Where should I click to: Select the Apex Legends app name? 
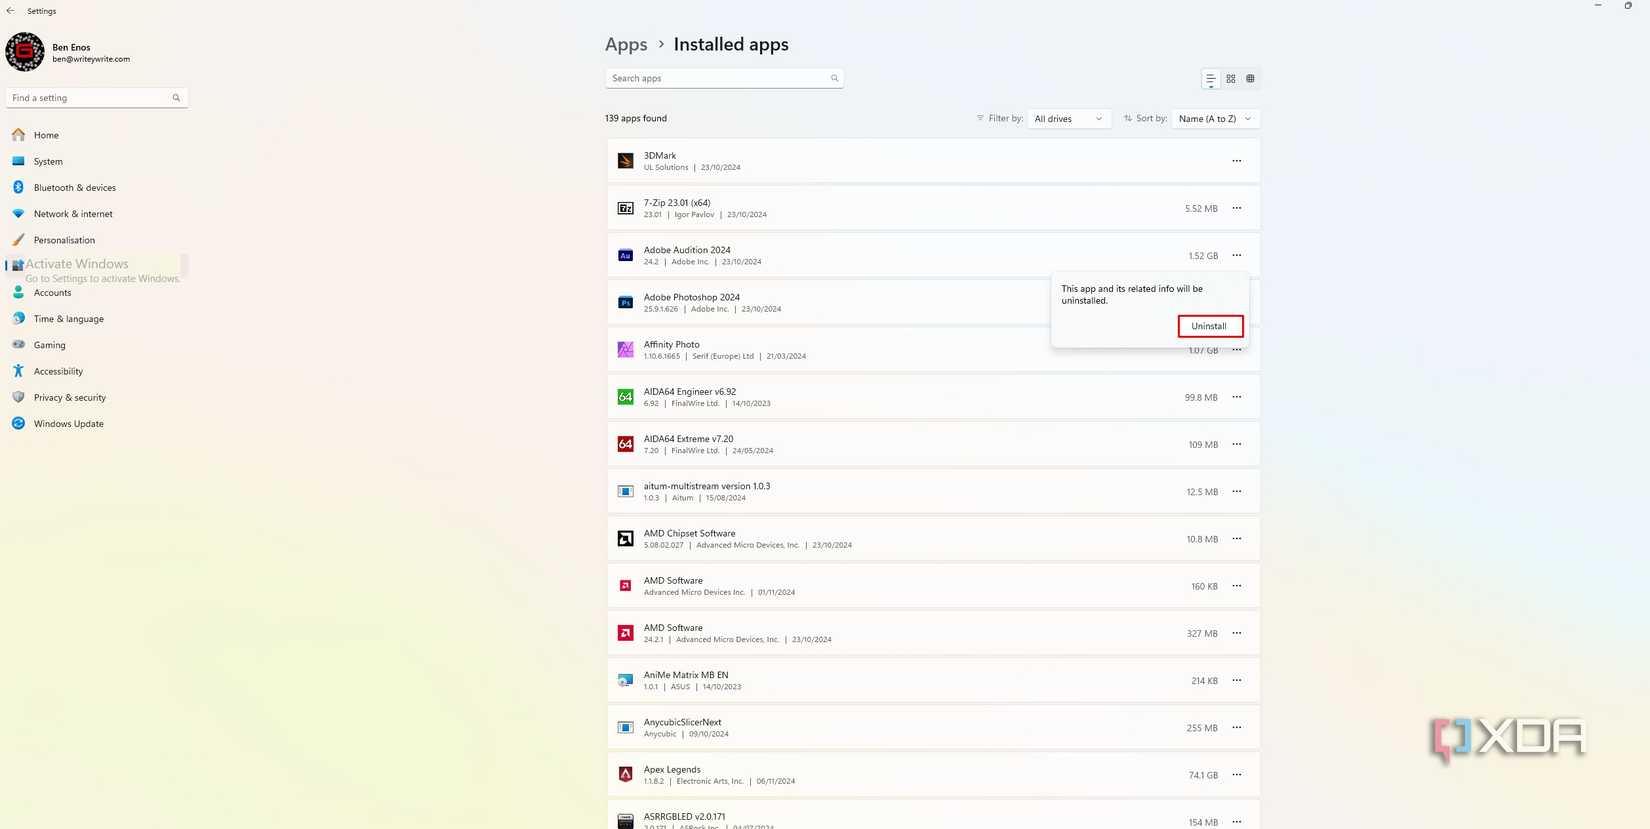[672, 769]
